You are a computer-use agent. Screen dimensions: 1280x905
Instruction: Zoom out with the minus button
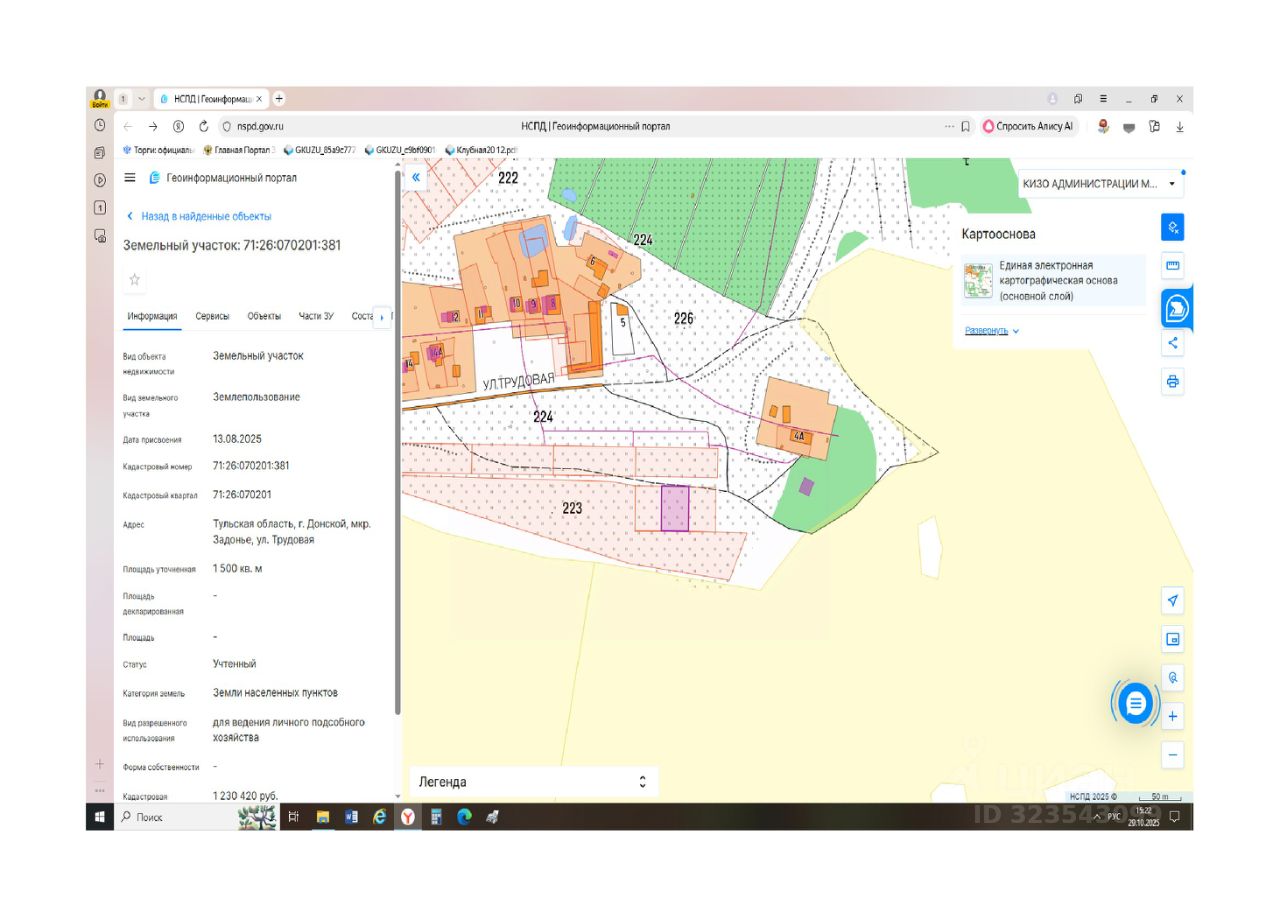point(1173,755)
